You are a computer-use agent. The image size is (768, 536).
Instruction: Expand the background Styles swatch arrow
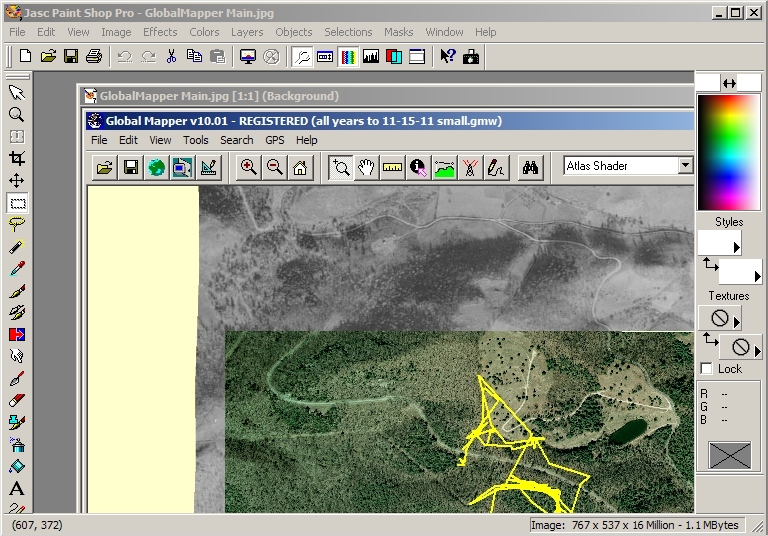pos(757,276)
